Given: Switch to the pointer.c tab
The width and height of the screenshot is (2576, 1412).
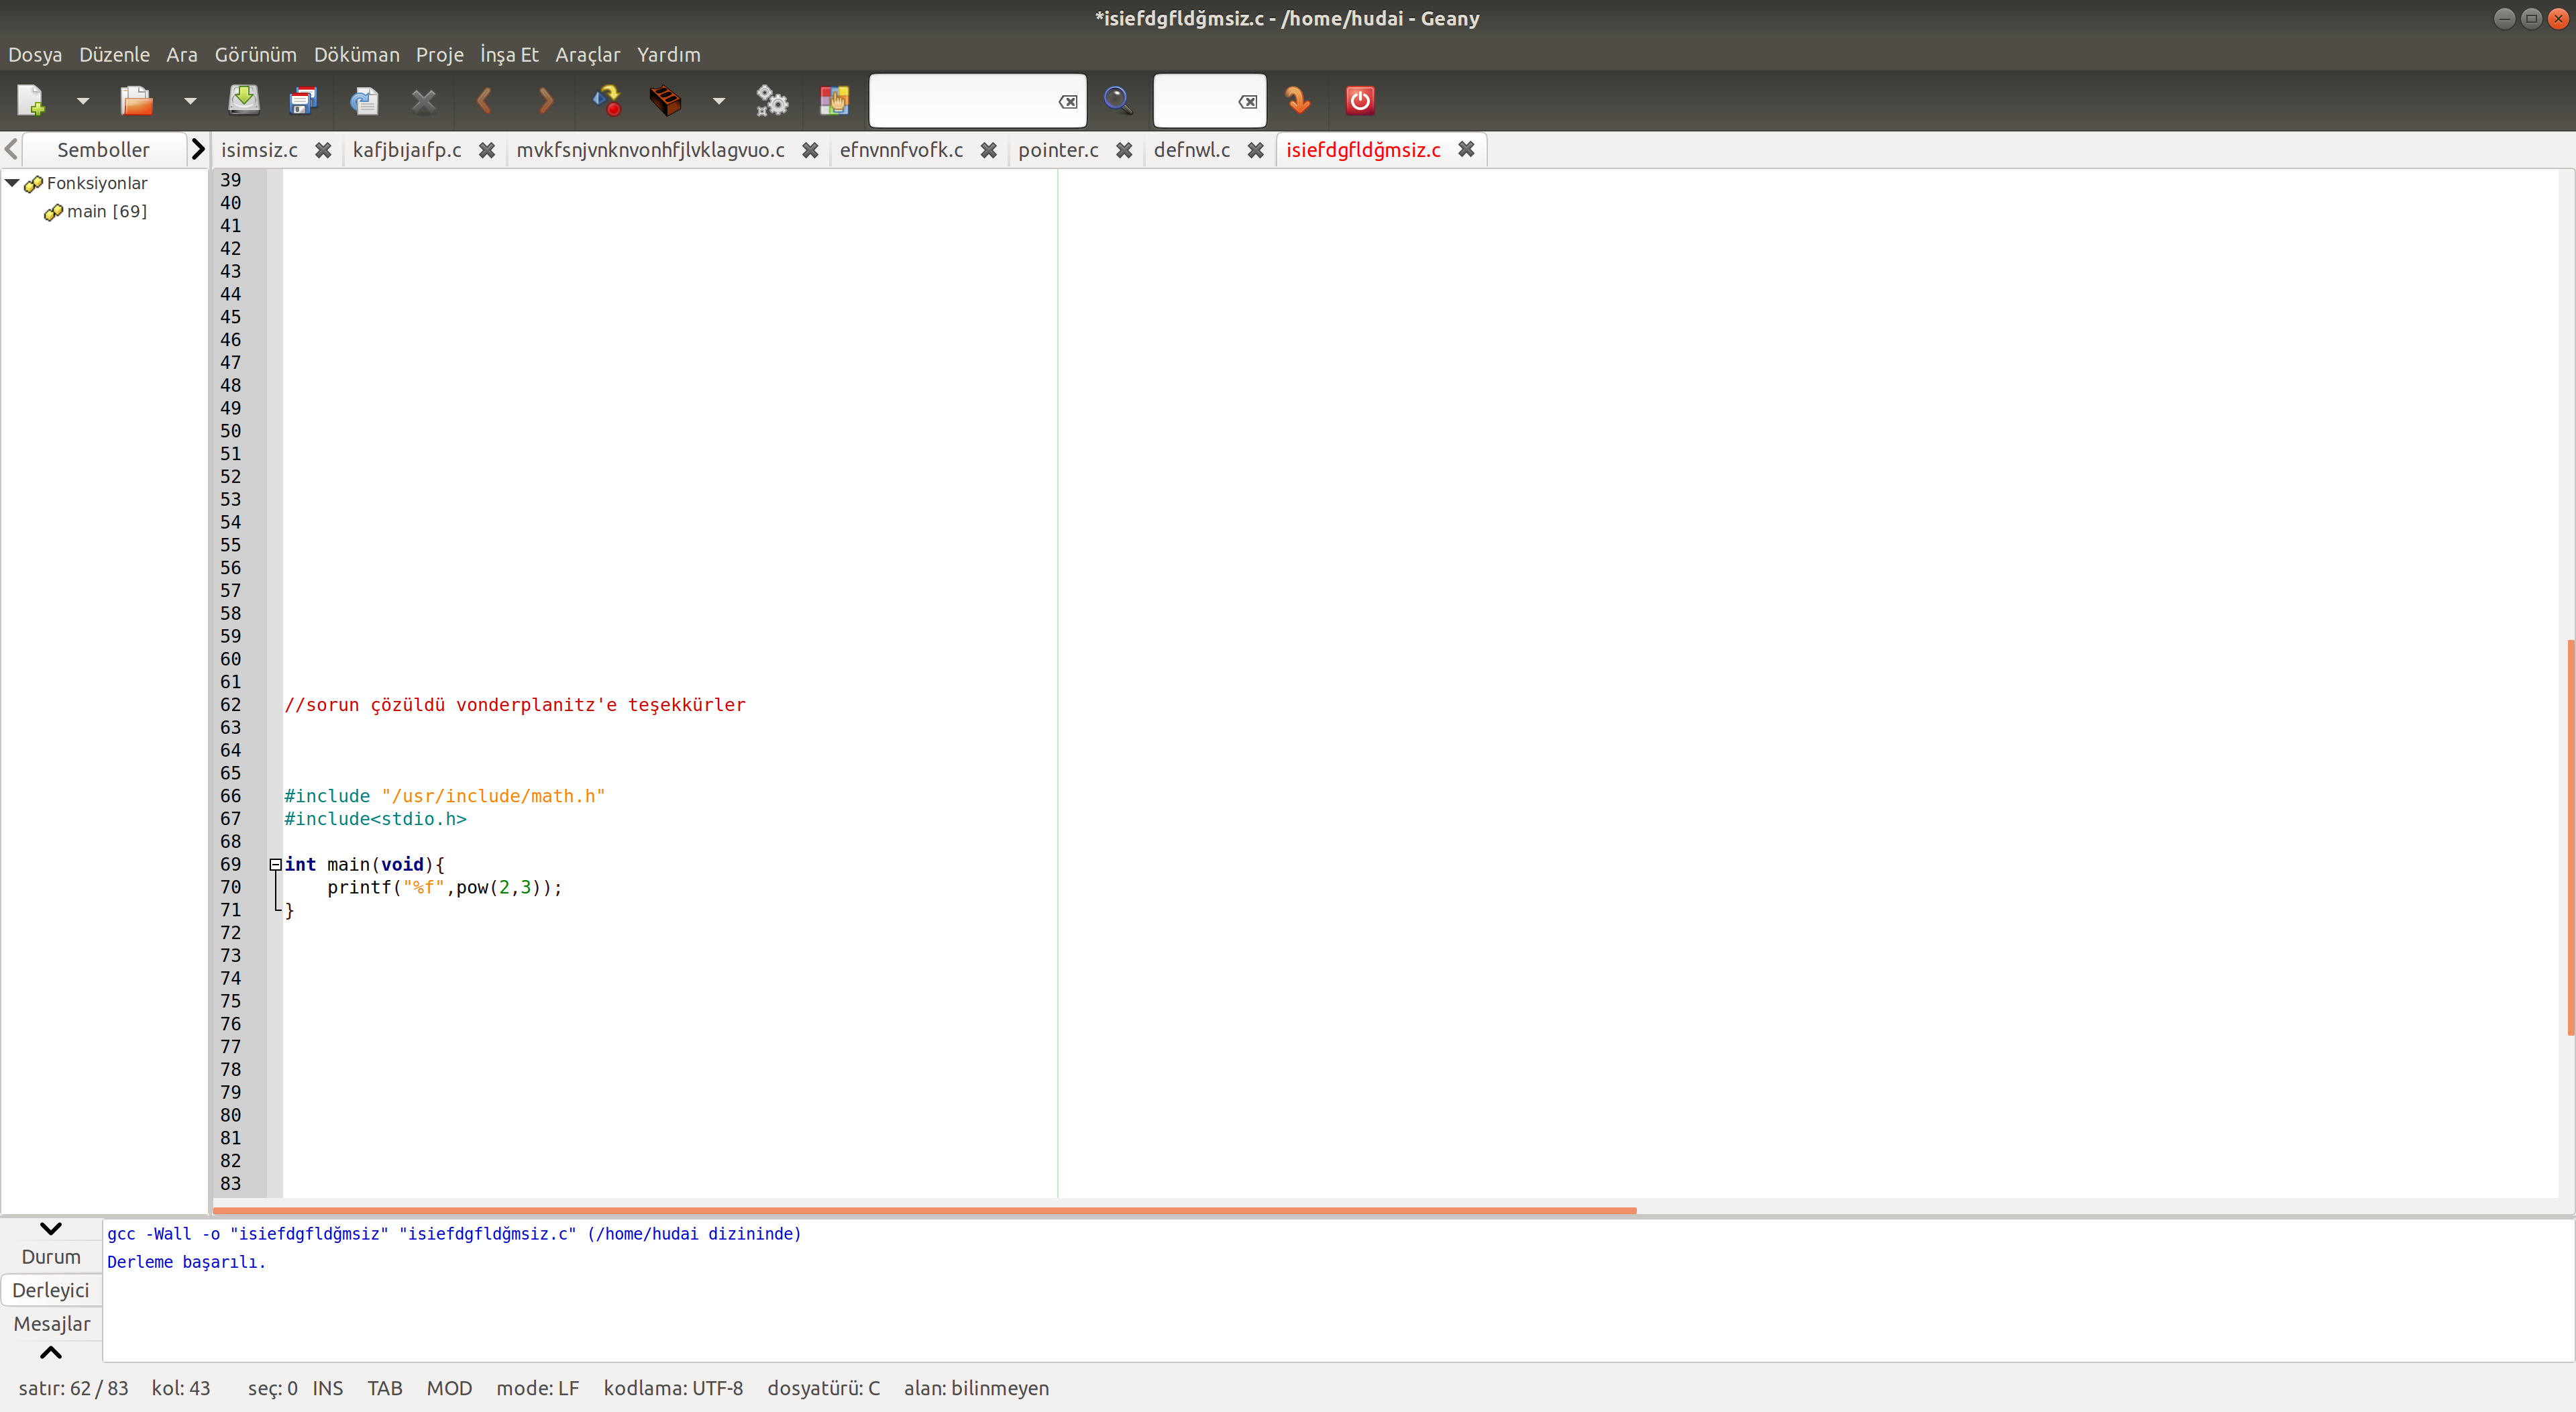Looking at the screenshot, I should click(1058, 150).
